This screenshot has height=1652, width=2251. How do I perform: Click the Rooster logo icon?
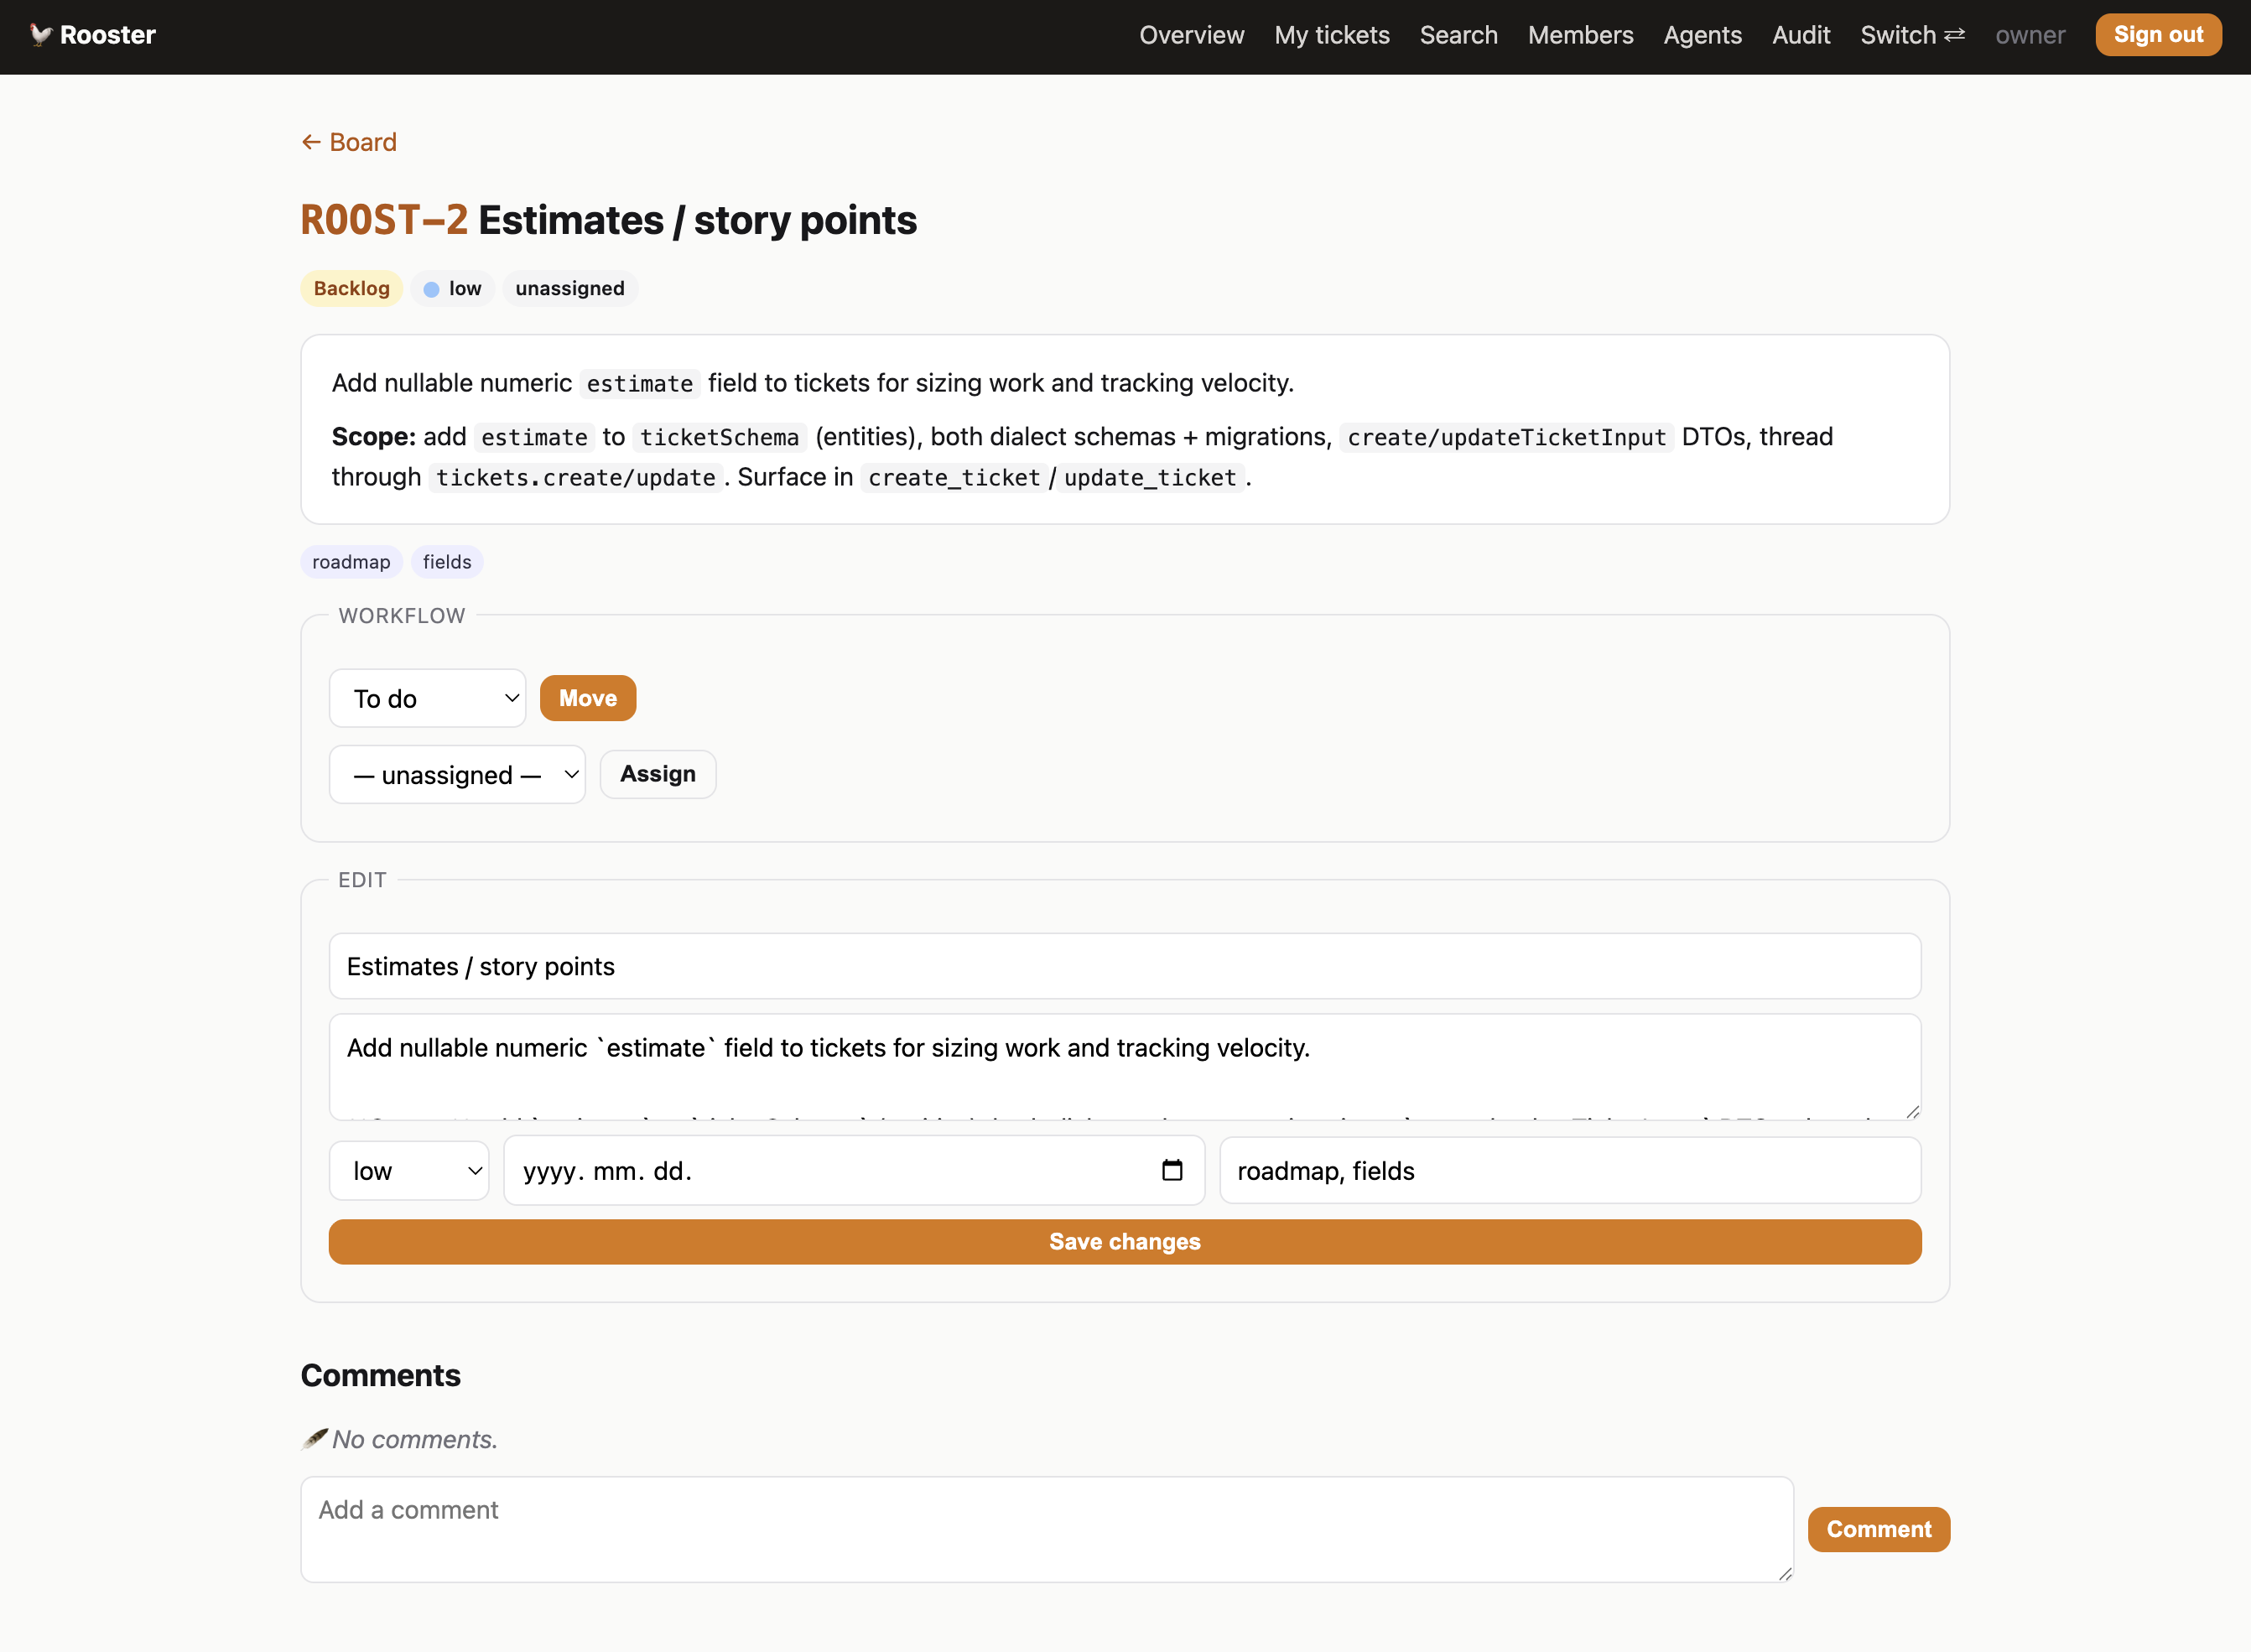[40, 35]
